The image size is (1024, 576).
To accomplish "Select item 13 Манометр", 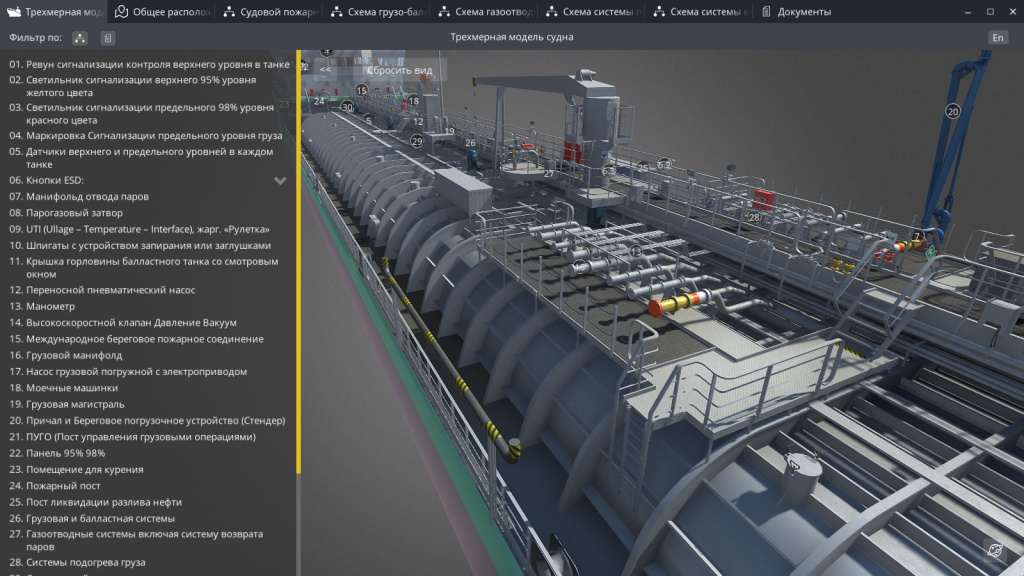I will [x=42, y=306].
